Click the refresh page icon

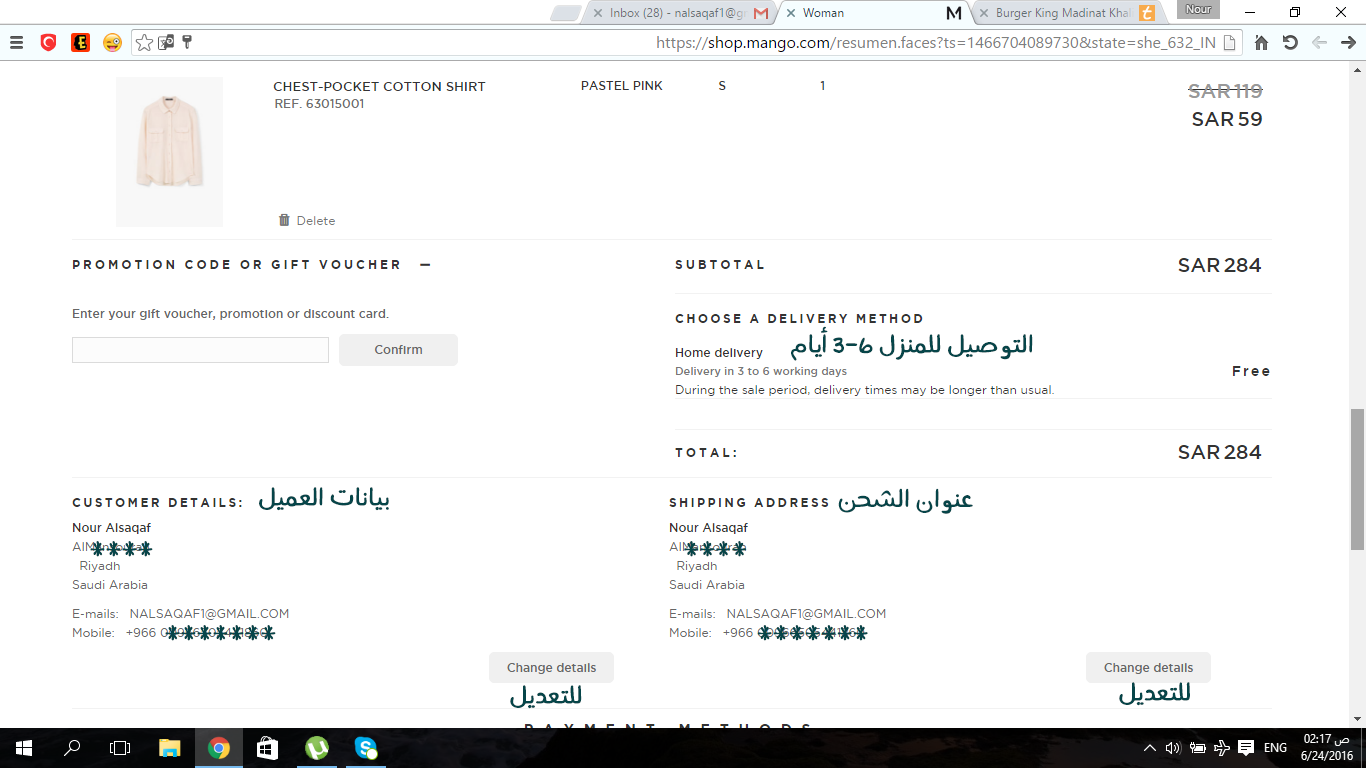pos(1291,43)
